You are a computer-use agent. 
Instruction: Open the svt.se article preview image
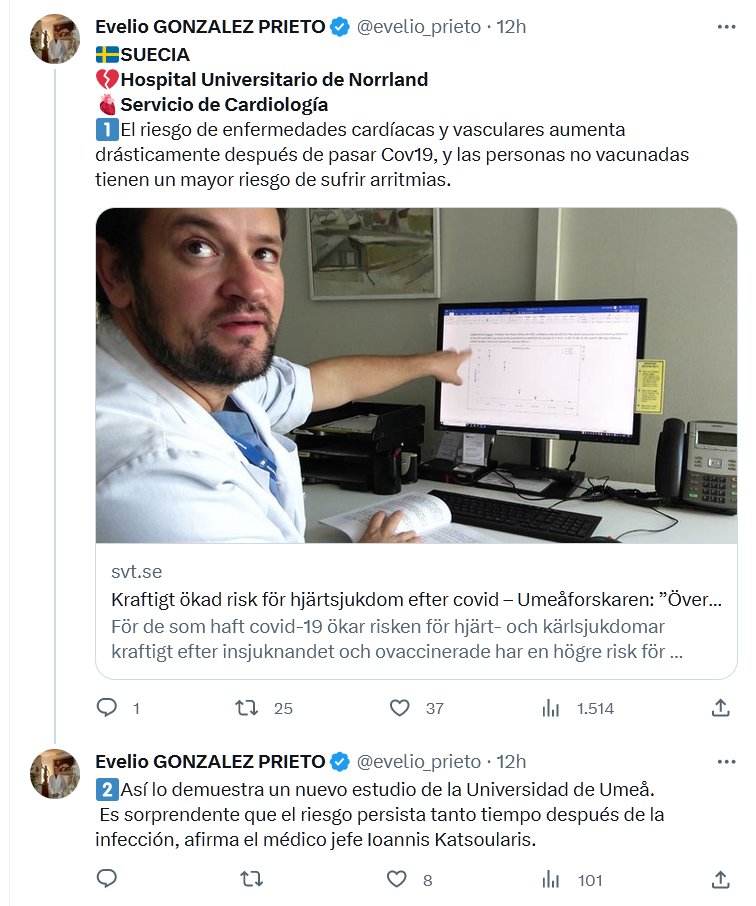416,375
